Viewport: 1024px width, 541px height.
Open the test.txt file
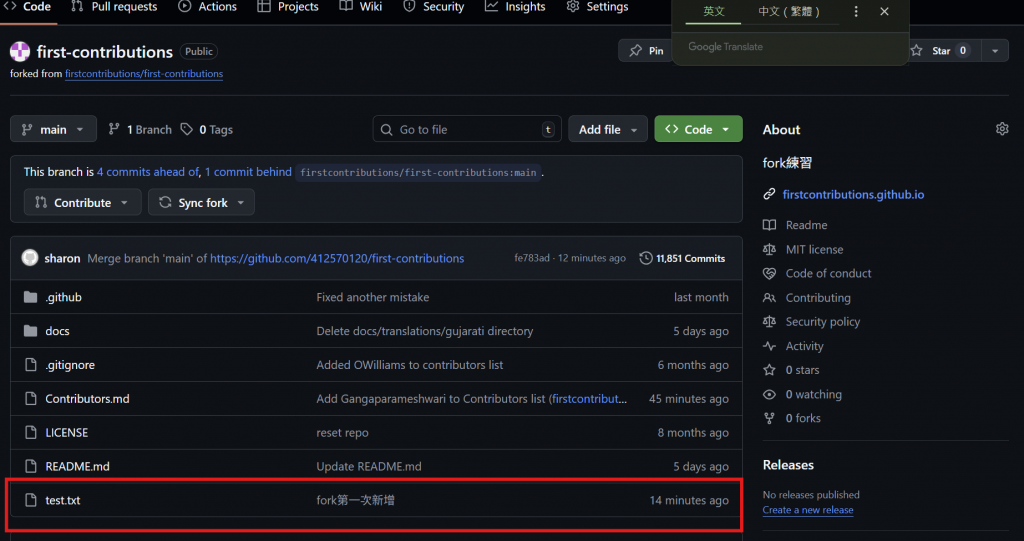click(x=63, y=500)
